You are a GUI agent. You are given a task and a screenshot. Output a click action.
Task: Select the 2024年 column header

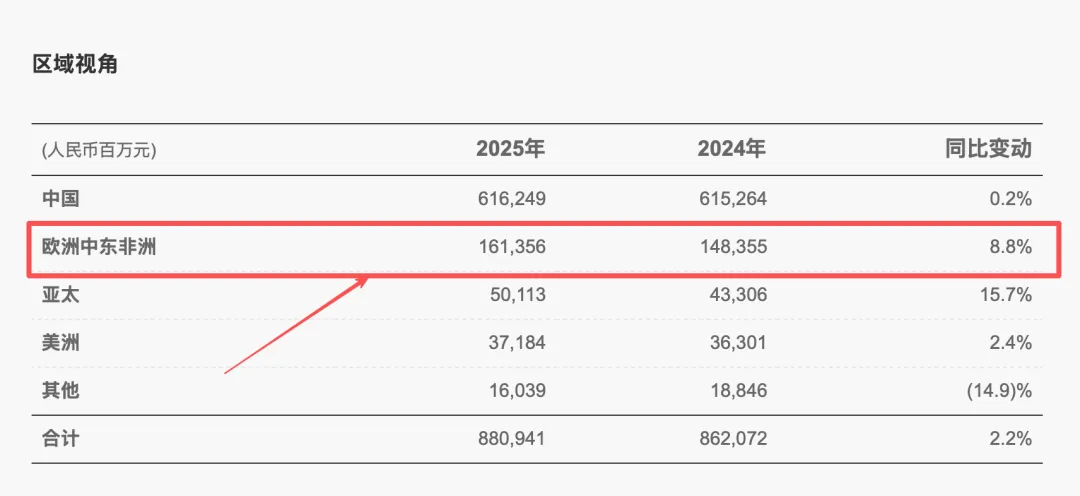(x=731, y=150)
